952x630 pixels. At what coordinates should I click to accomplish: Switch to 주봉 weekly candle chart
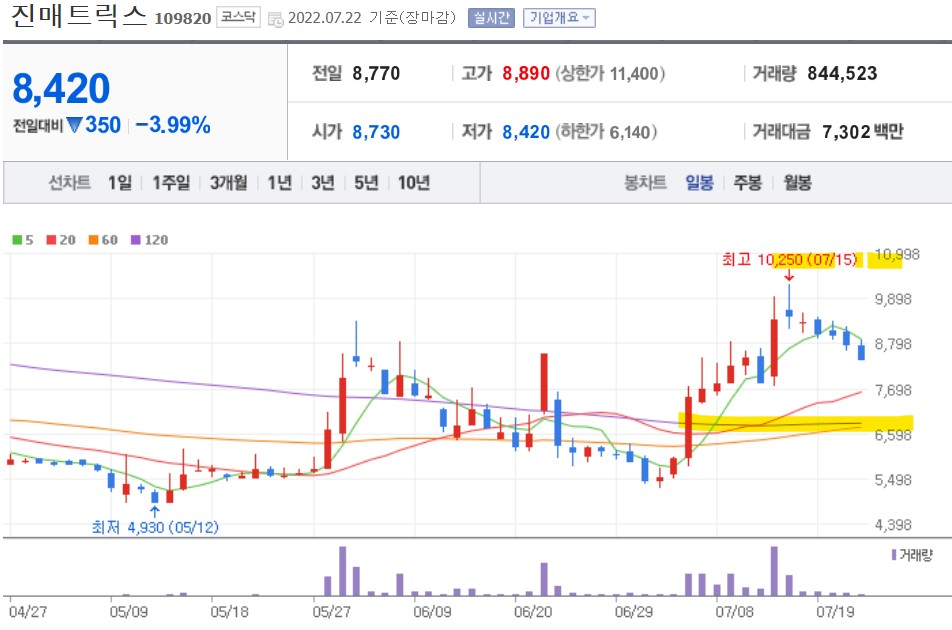tap(747, 182)
